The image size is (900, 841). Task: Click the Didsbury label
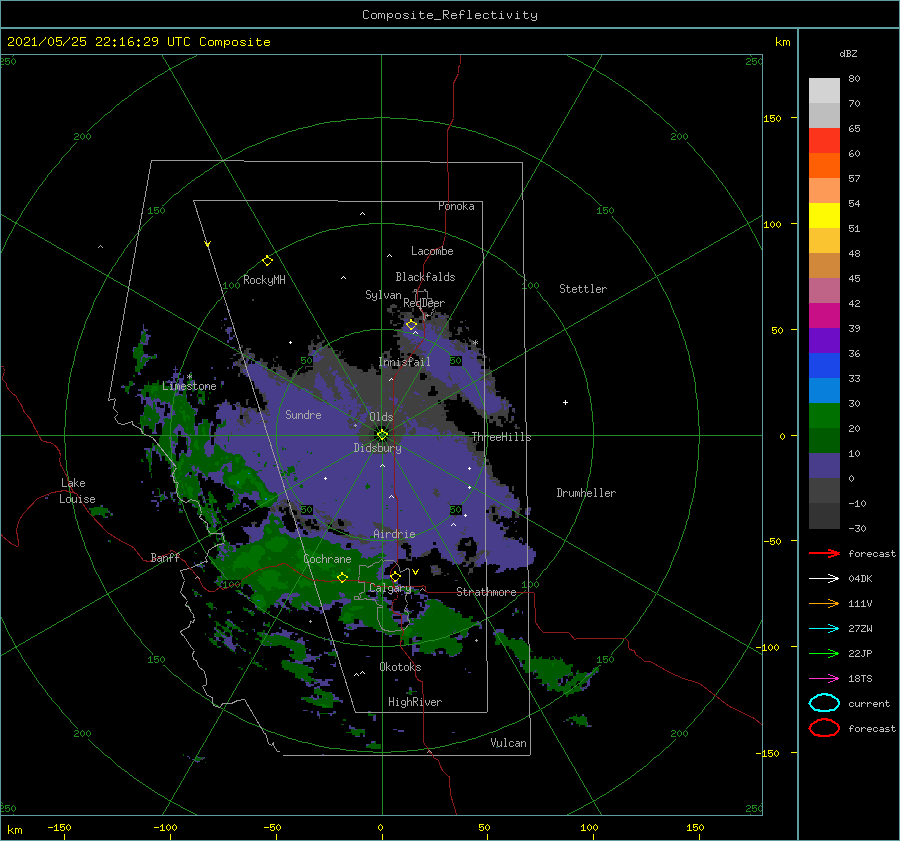(x=377, y=448)
